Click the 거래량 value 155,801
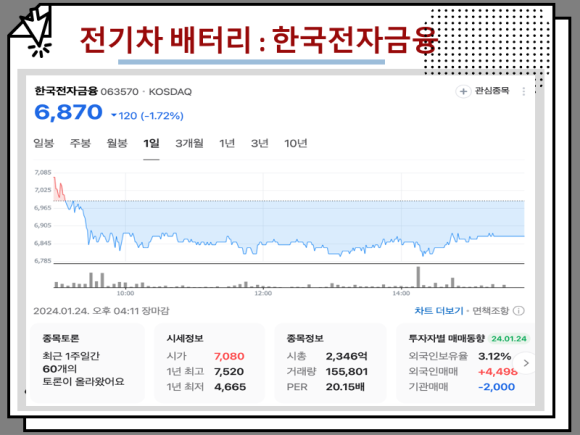 (x=347, y=371)
